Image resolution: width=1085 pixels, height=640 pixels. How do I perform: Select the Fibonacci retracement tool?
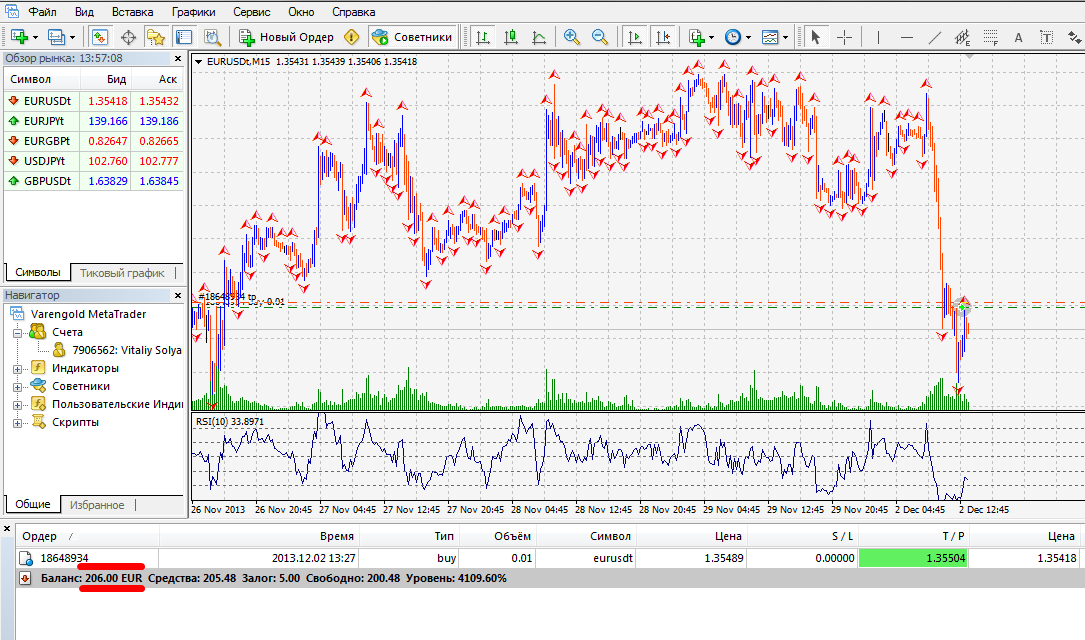990,37
